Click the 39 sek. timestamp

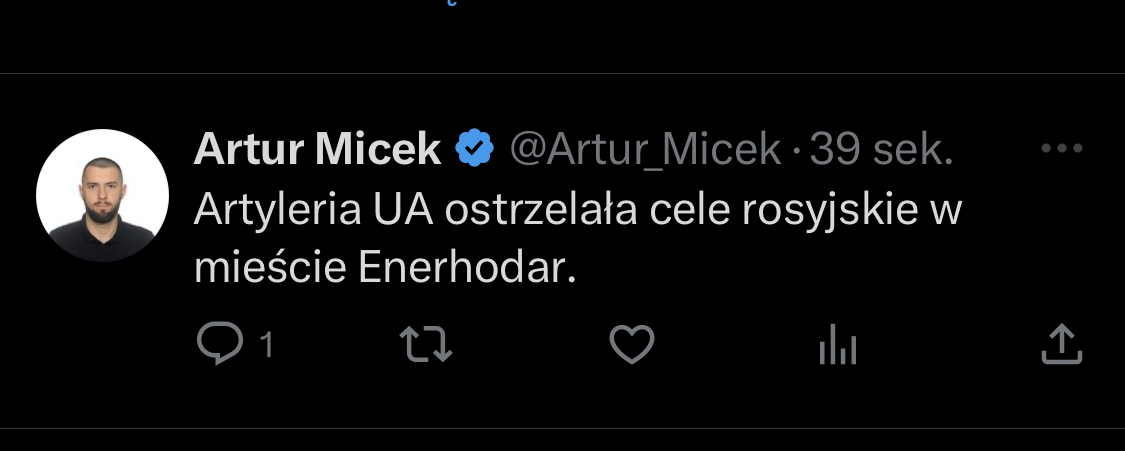click(881, 150)
